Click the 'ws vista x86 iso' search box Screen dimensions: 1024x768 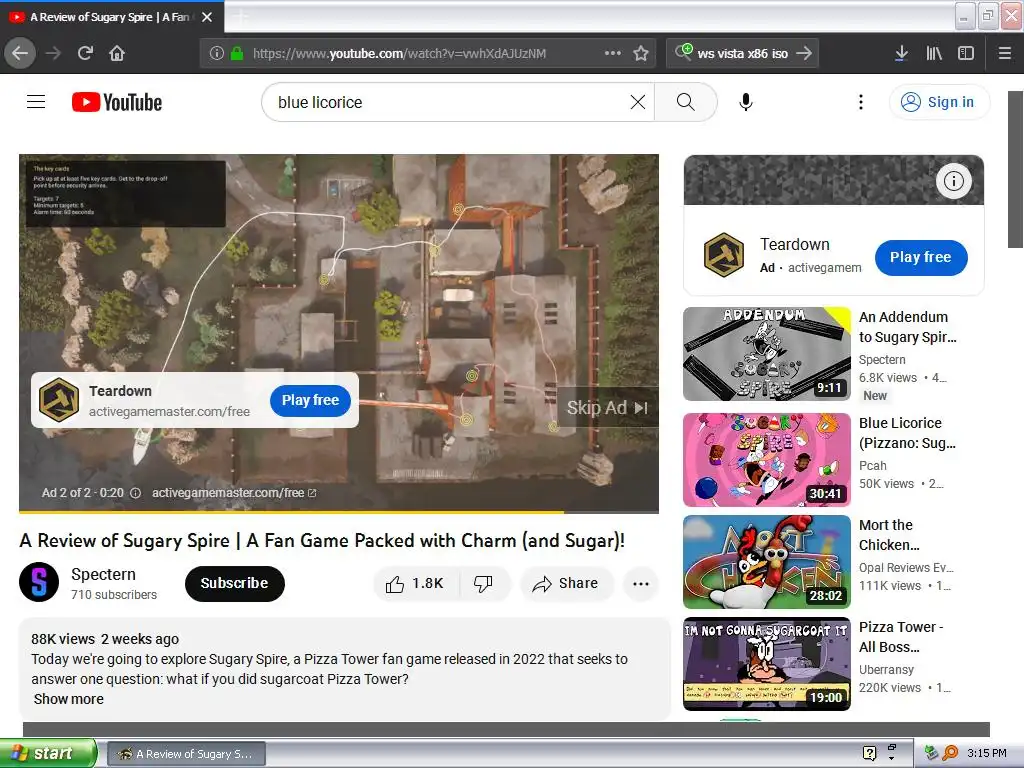click(743, 53)
